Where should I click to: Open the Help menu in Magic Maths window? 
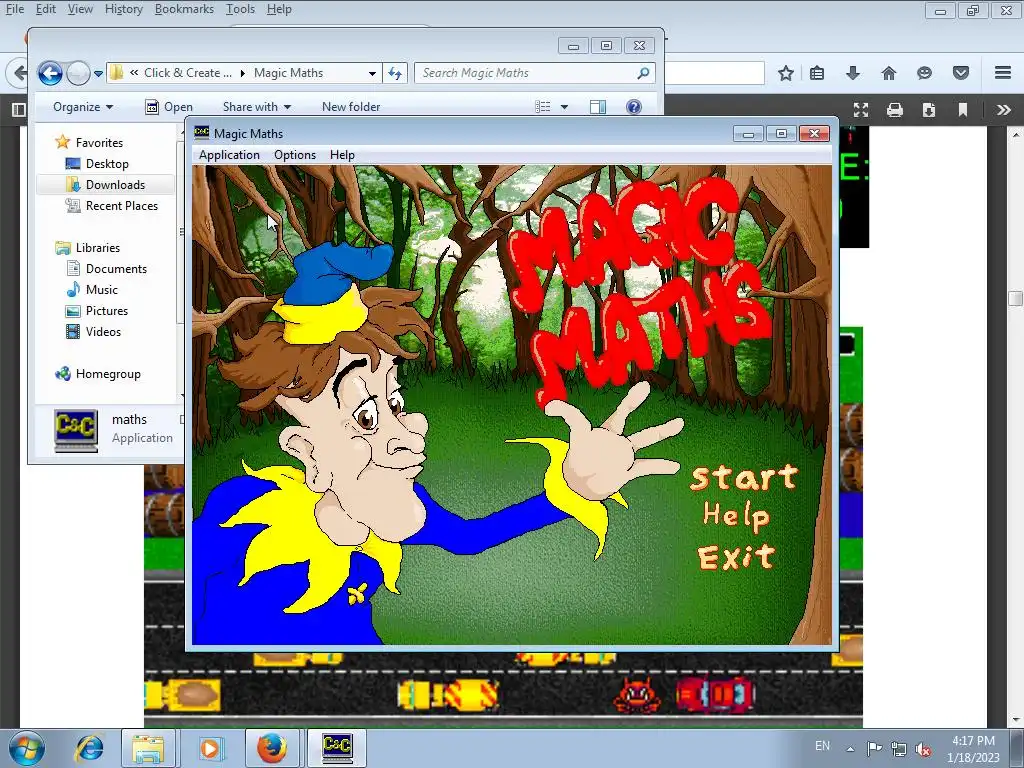(x=342, y=155)
